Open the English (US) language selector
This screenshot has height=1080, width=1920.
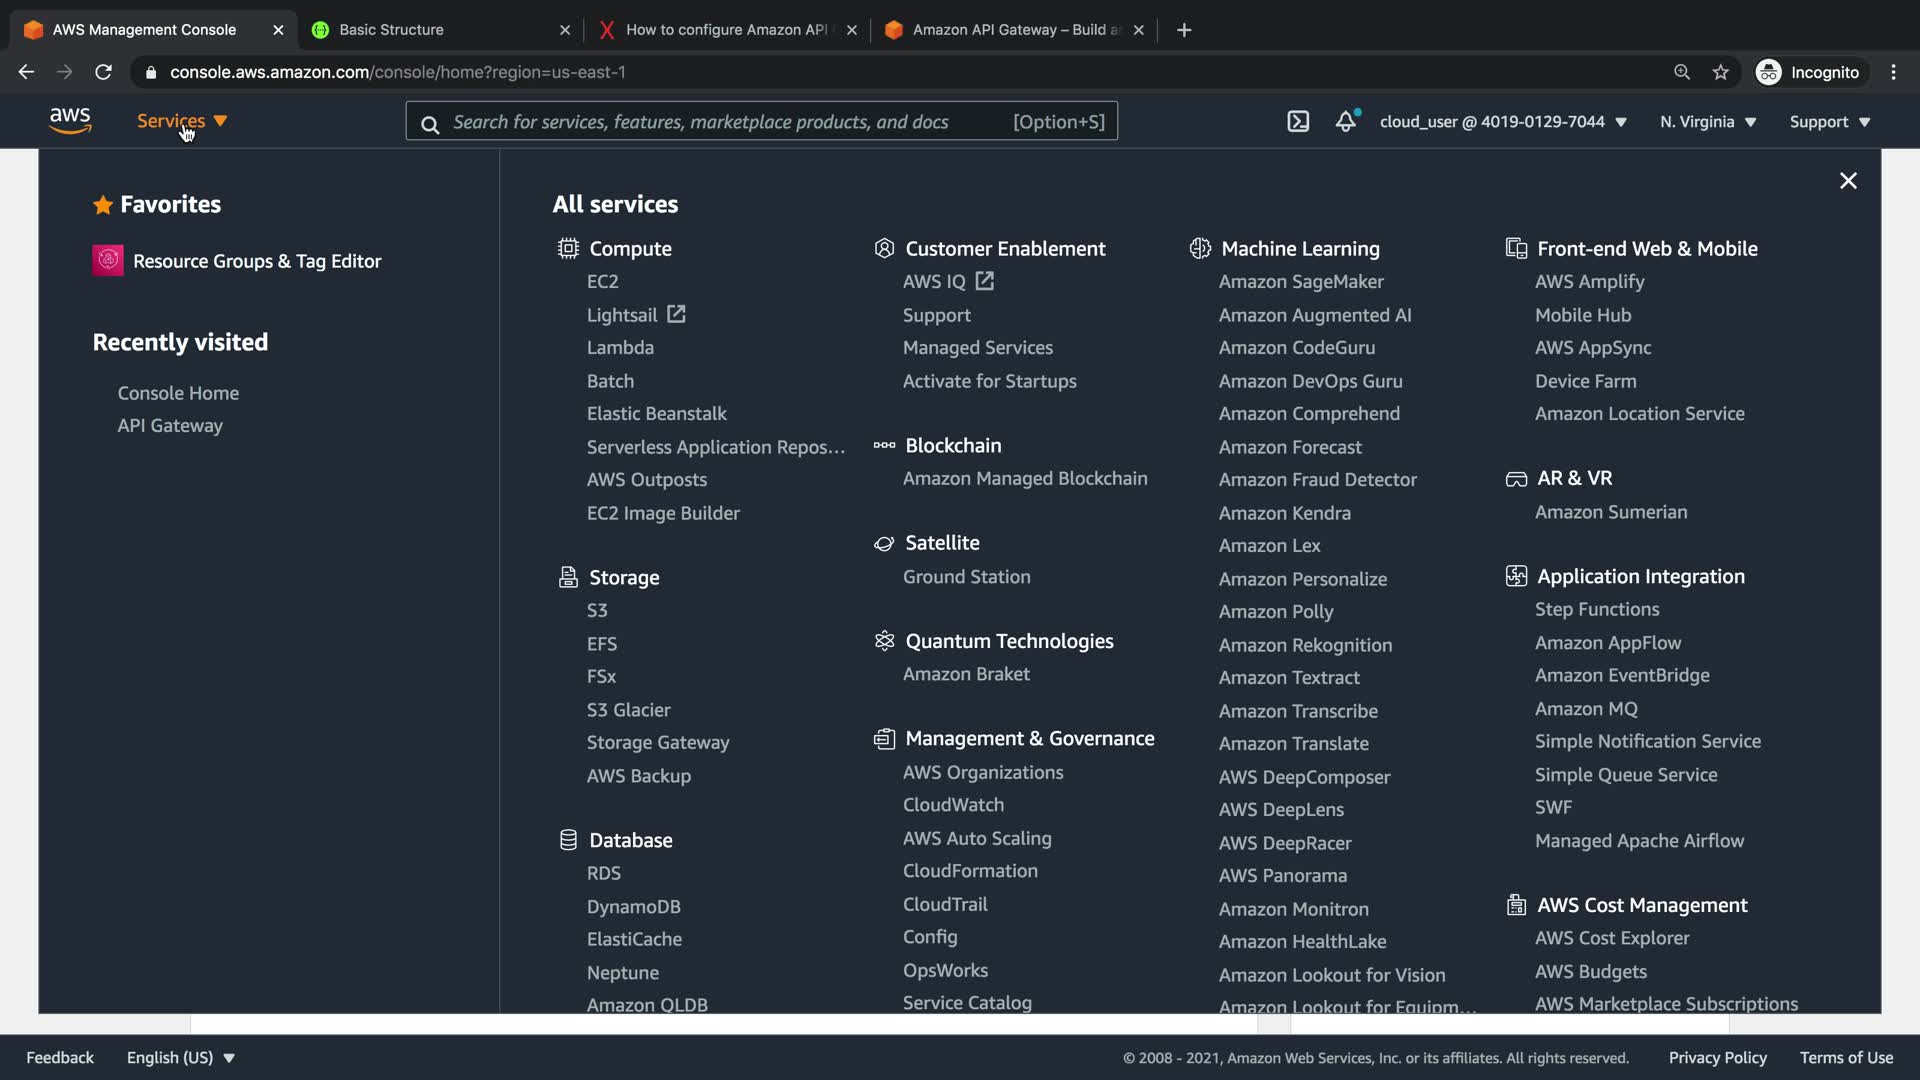pyautogui.click(x=180, y=1058)
